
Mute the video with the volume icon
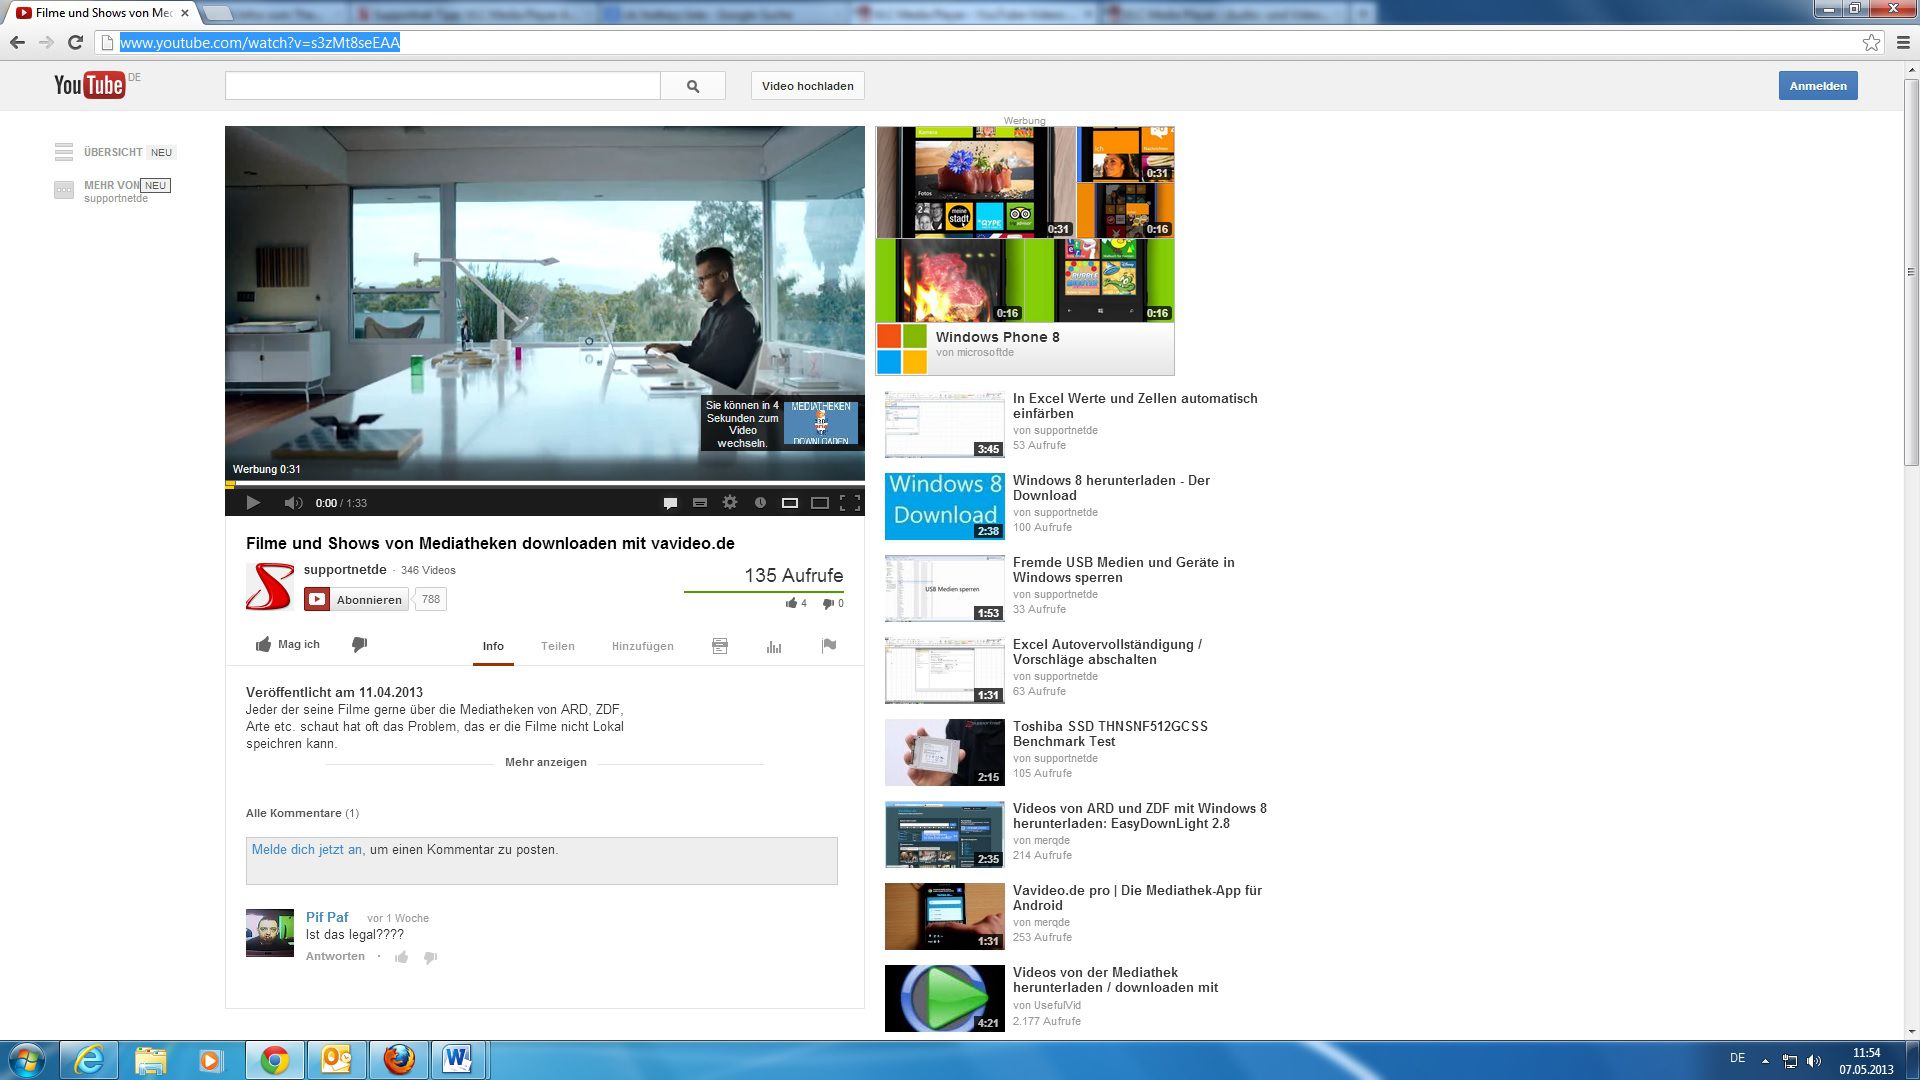294,503
